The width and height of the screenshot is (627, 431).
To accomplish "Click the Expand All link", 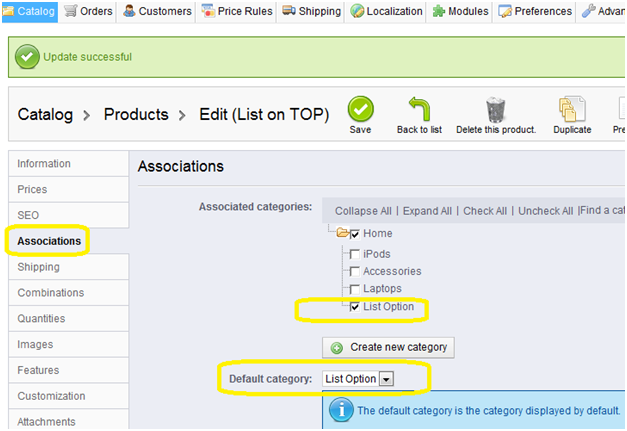I will 427,211.
